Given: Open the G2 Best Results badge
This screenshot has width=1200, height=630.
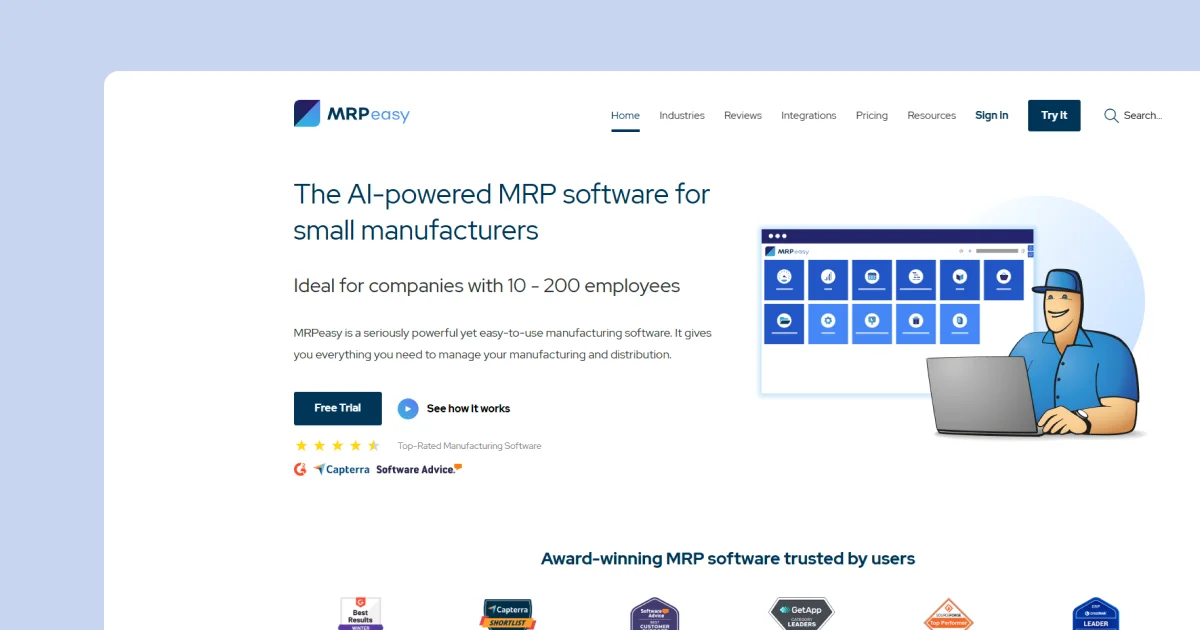Looking at the screenshot, I should click(x=360, y=613).
